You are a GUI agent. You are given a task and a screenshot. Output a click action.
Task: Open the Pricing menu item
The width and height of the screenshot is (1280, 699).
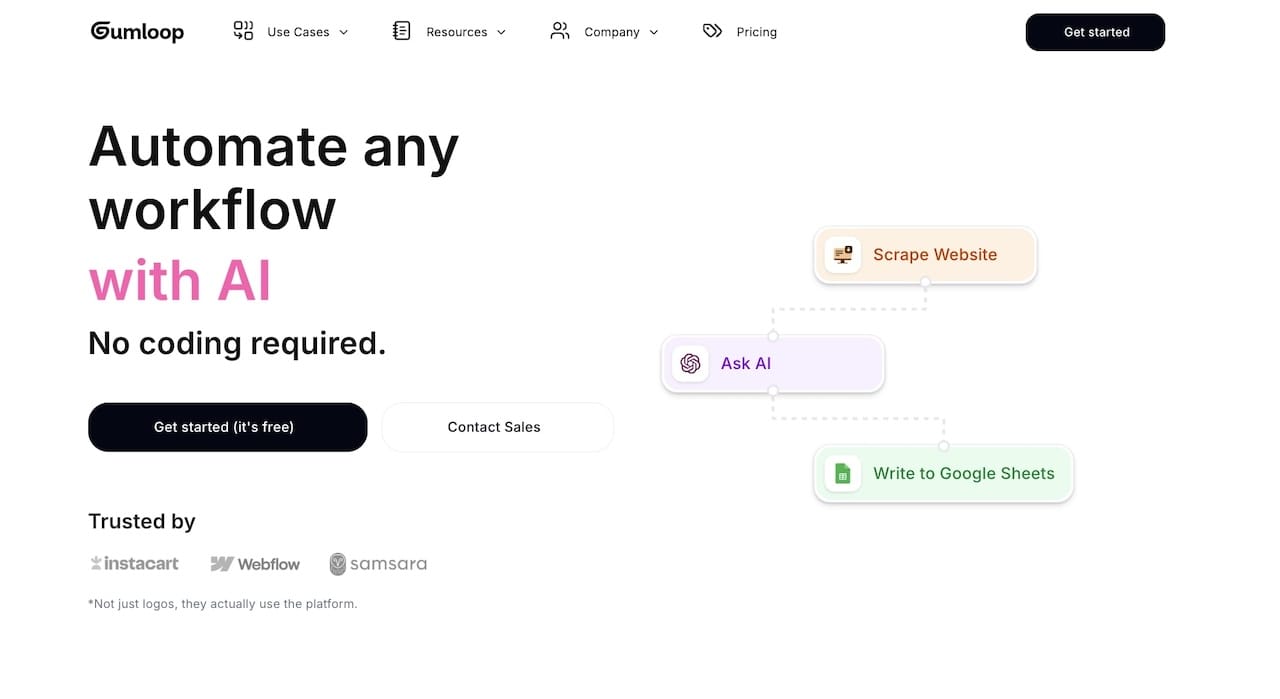(x=757, y=31)
